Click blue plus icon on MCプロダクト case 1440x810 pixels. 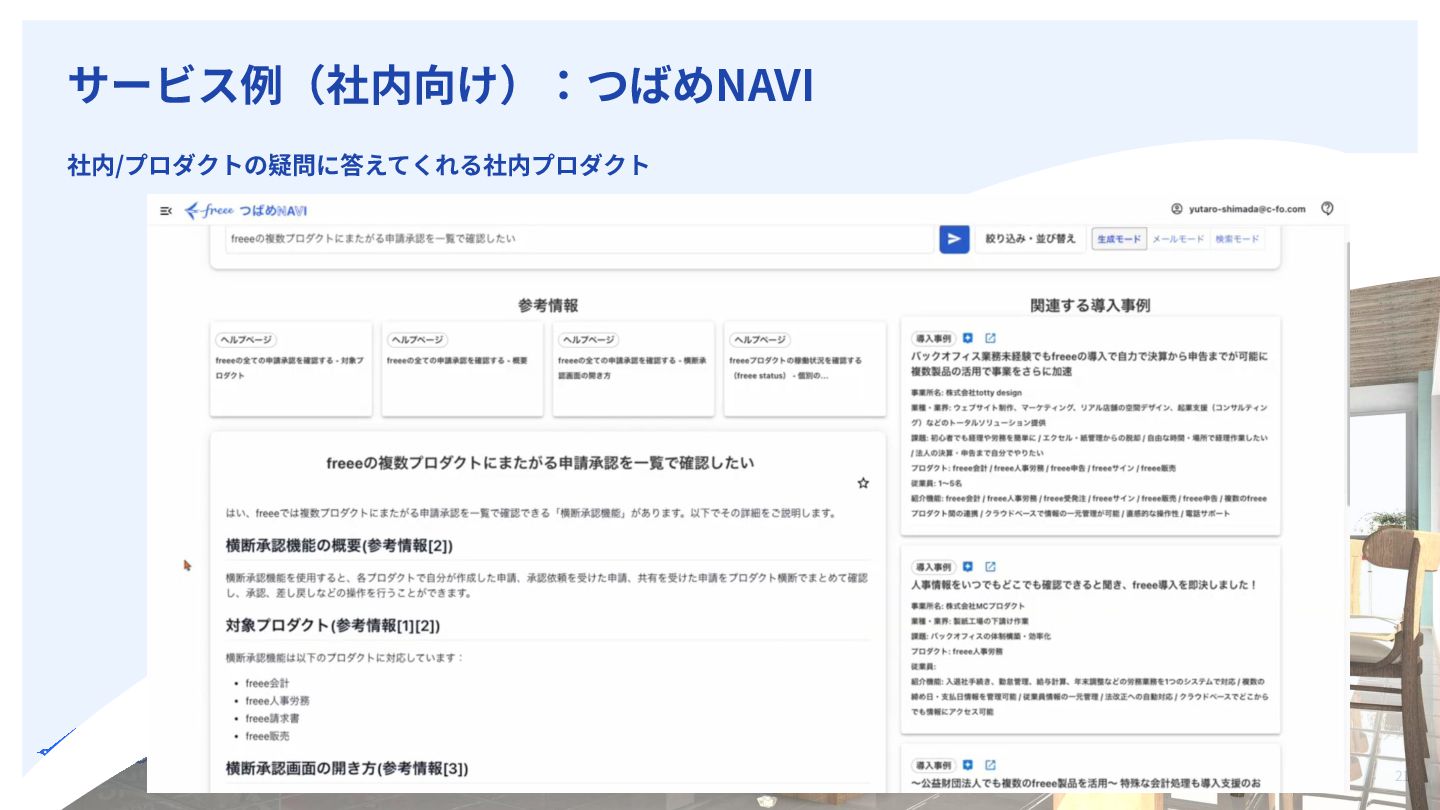(x=968, y=567)
